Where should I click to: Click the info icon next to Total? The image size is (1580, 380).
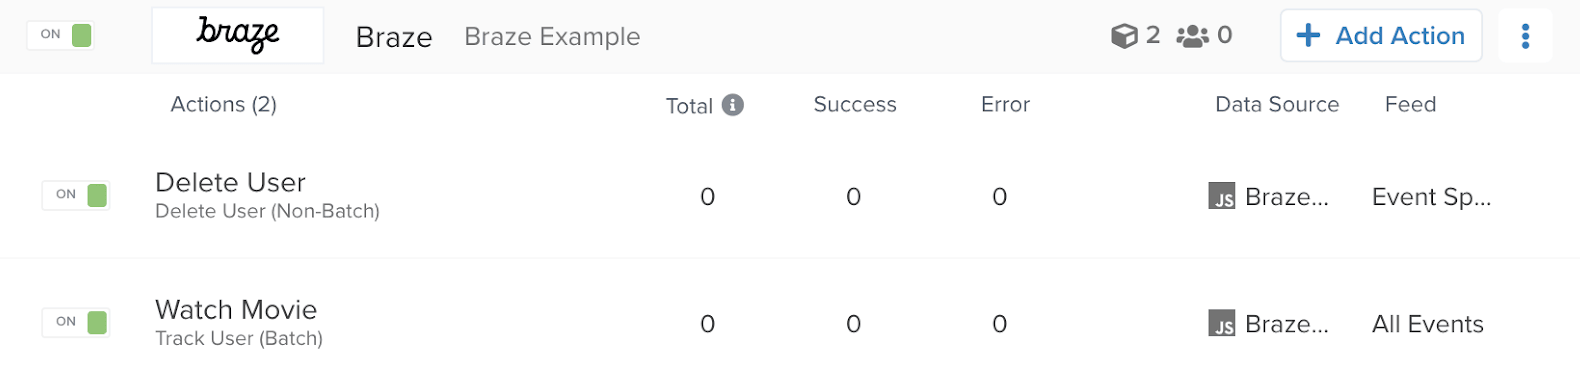tap(733, 105)
